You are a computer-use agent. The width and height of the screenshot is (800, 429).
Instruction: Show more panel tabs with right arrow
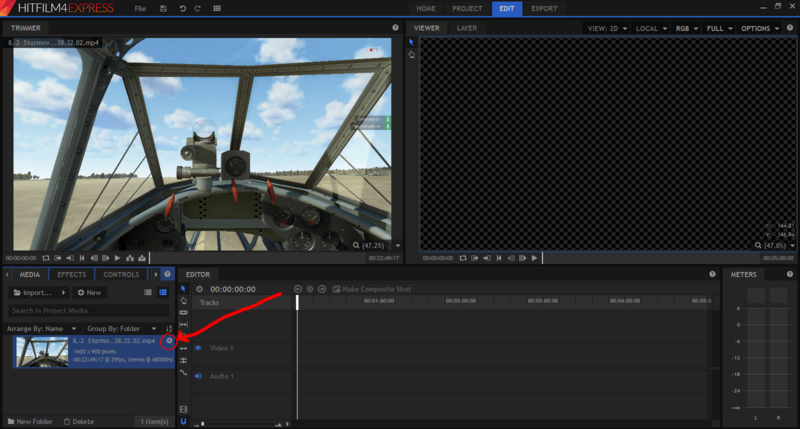point(156,274)
